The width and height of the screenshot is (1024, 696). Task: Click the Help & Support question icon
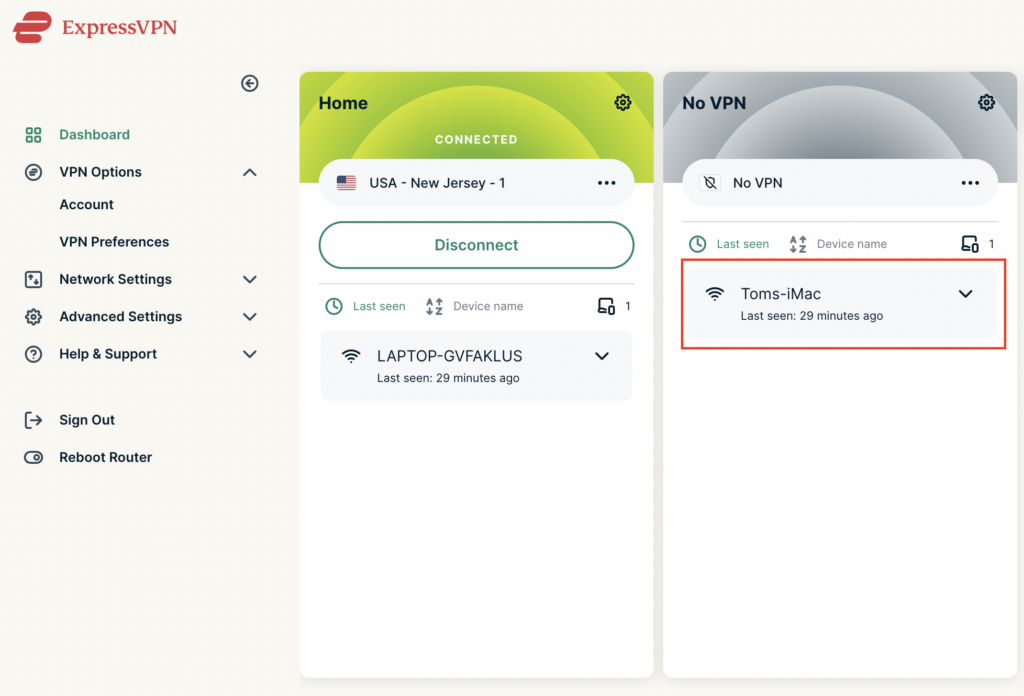pyautogui.click(x=33, y=354)
